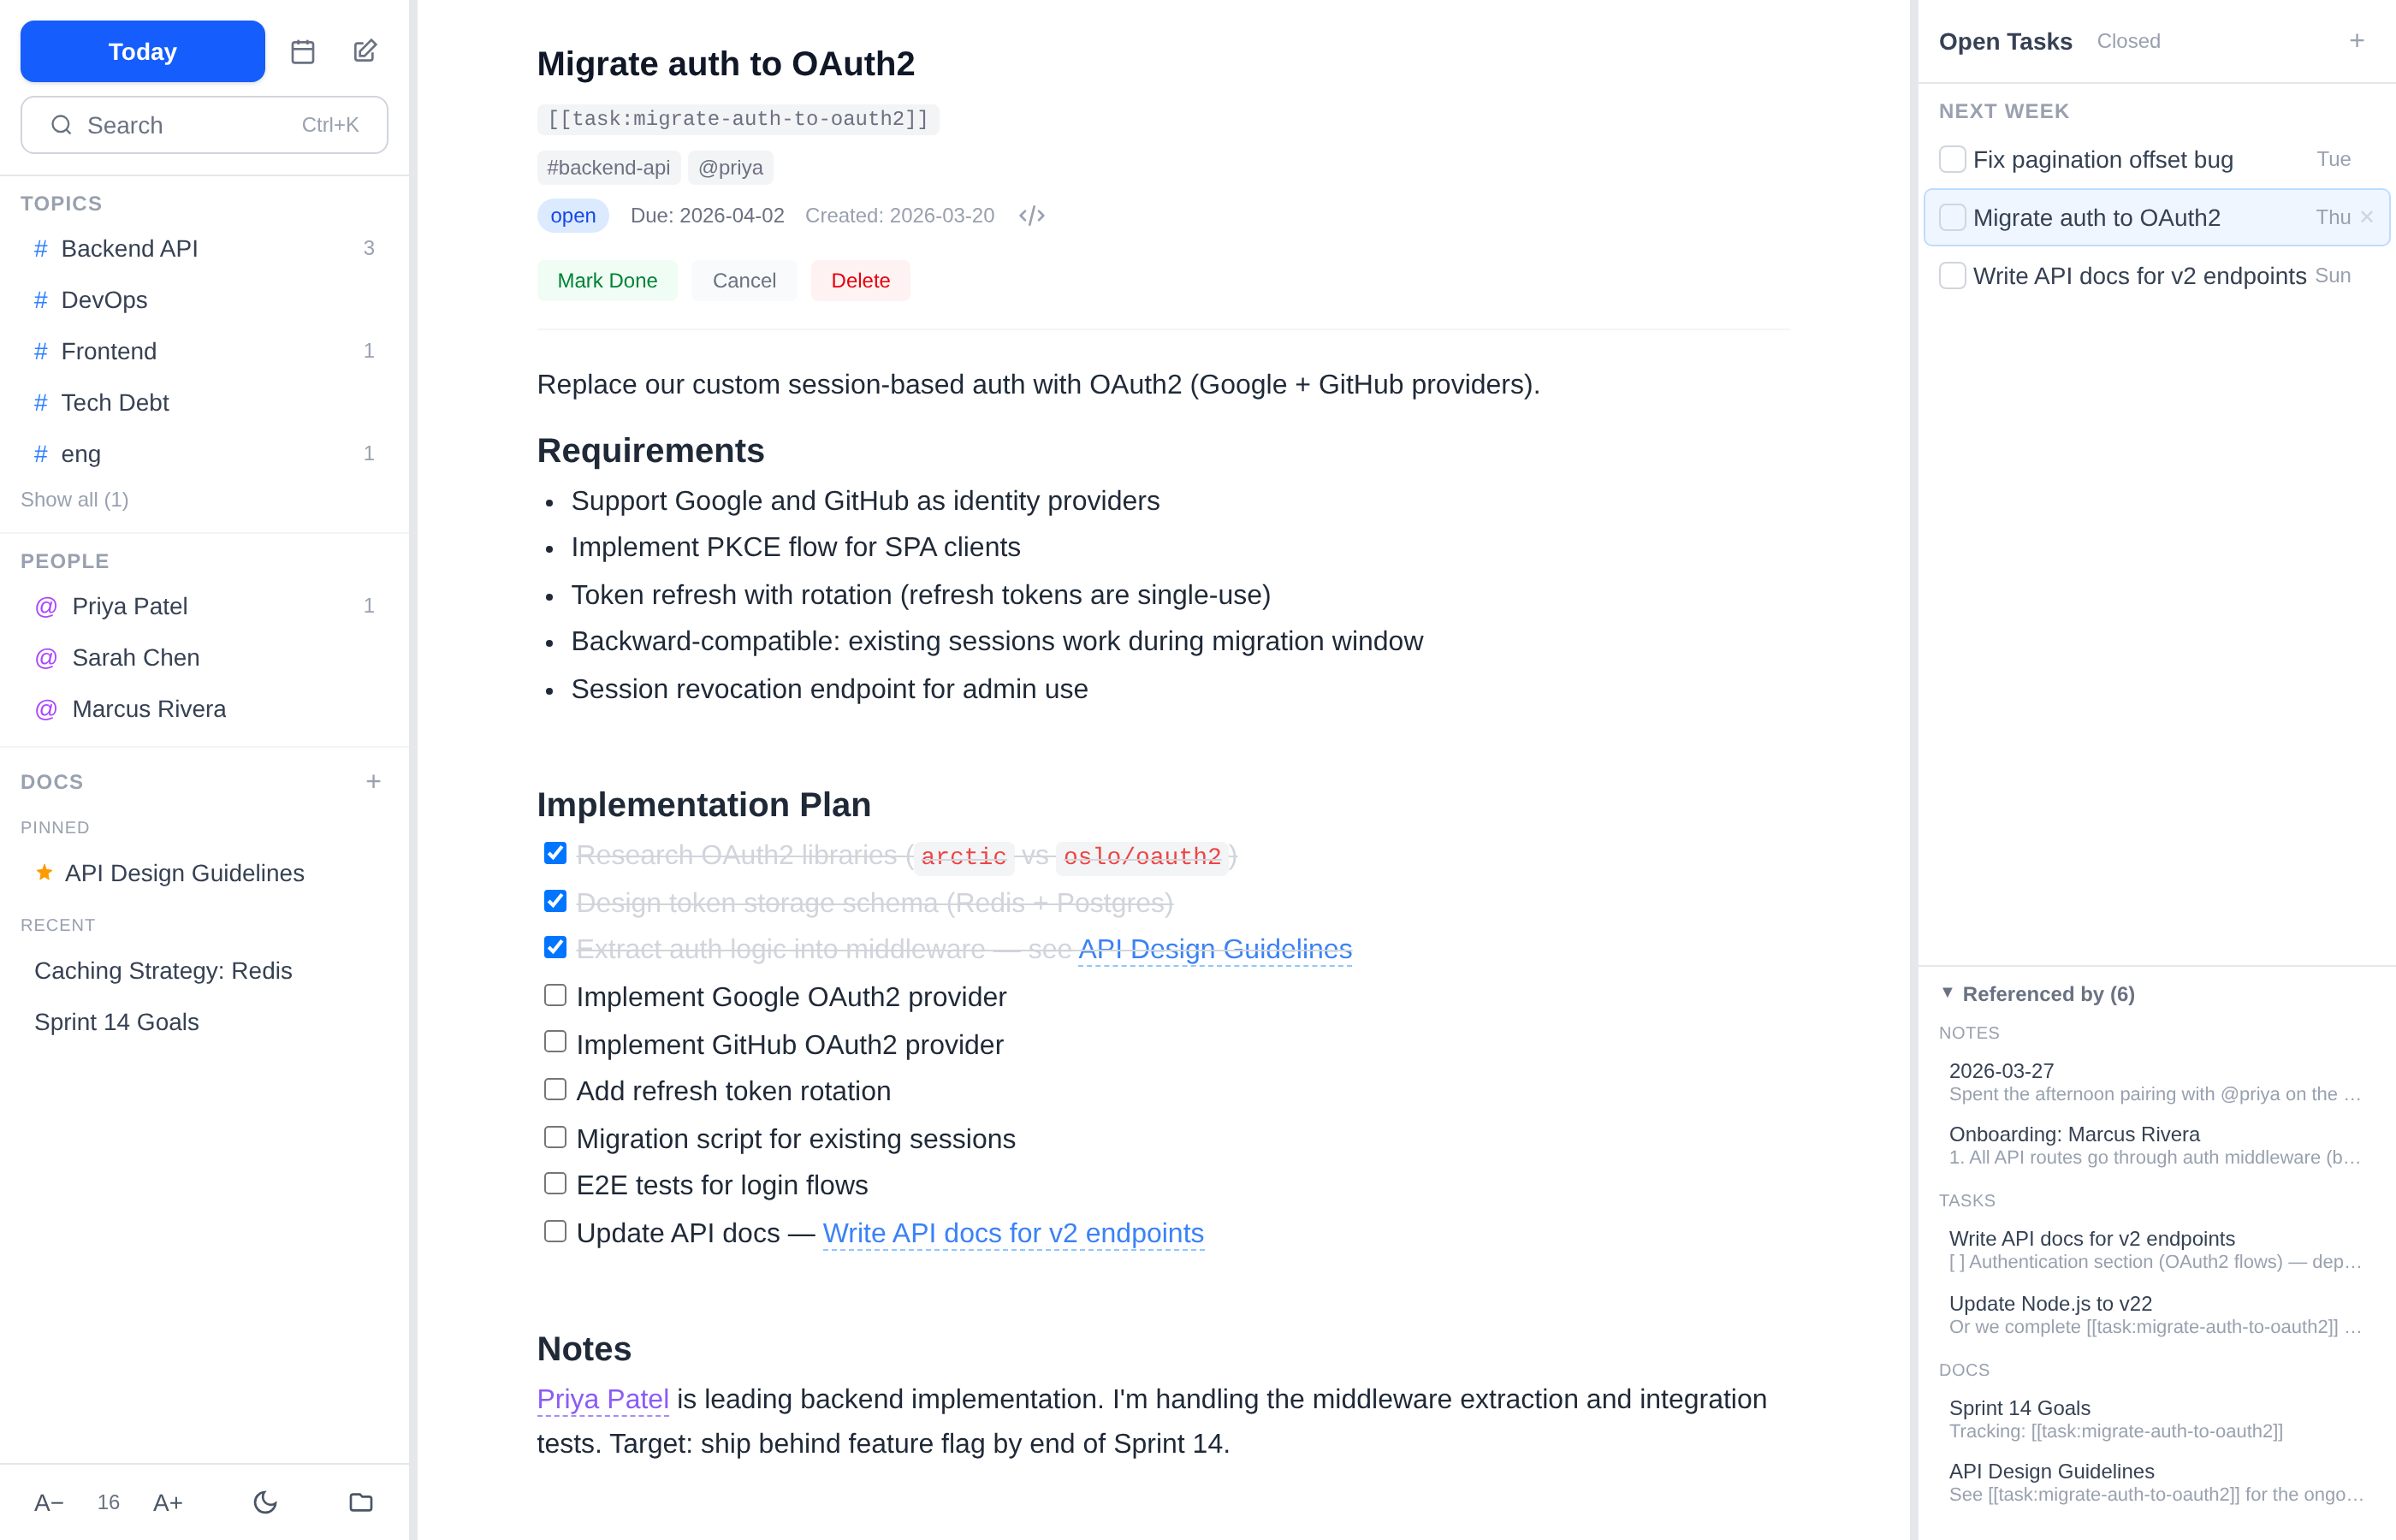2396x1540 pixels.
Task: Toggle raw source code view icon
Action: [x=1031, y=216]
